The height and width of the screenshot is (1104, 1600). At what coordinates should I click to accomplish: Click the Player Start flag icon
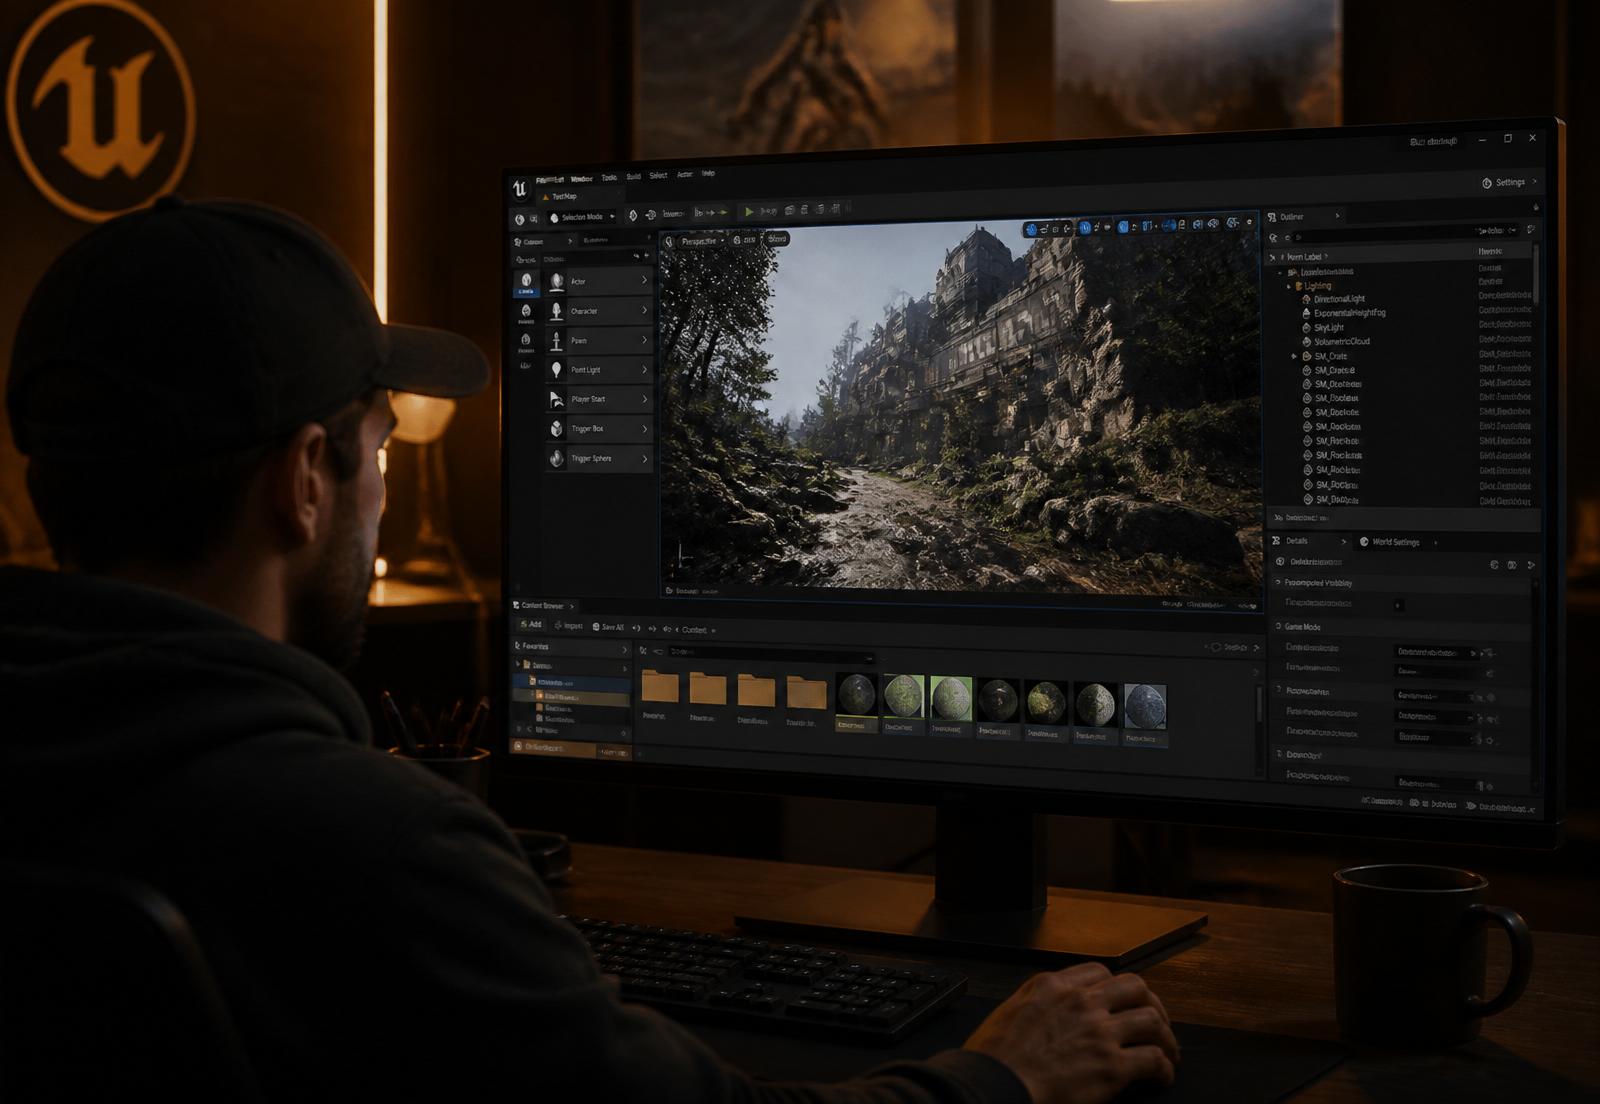point(557,400)
